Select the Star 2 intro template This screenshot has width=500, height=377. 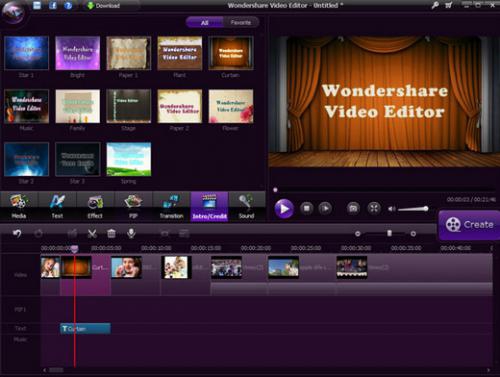pyautogui.click(x=26, y=159)
